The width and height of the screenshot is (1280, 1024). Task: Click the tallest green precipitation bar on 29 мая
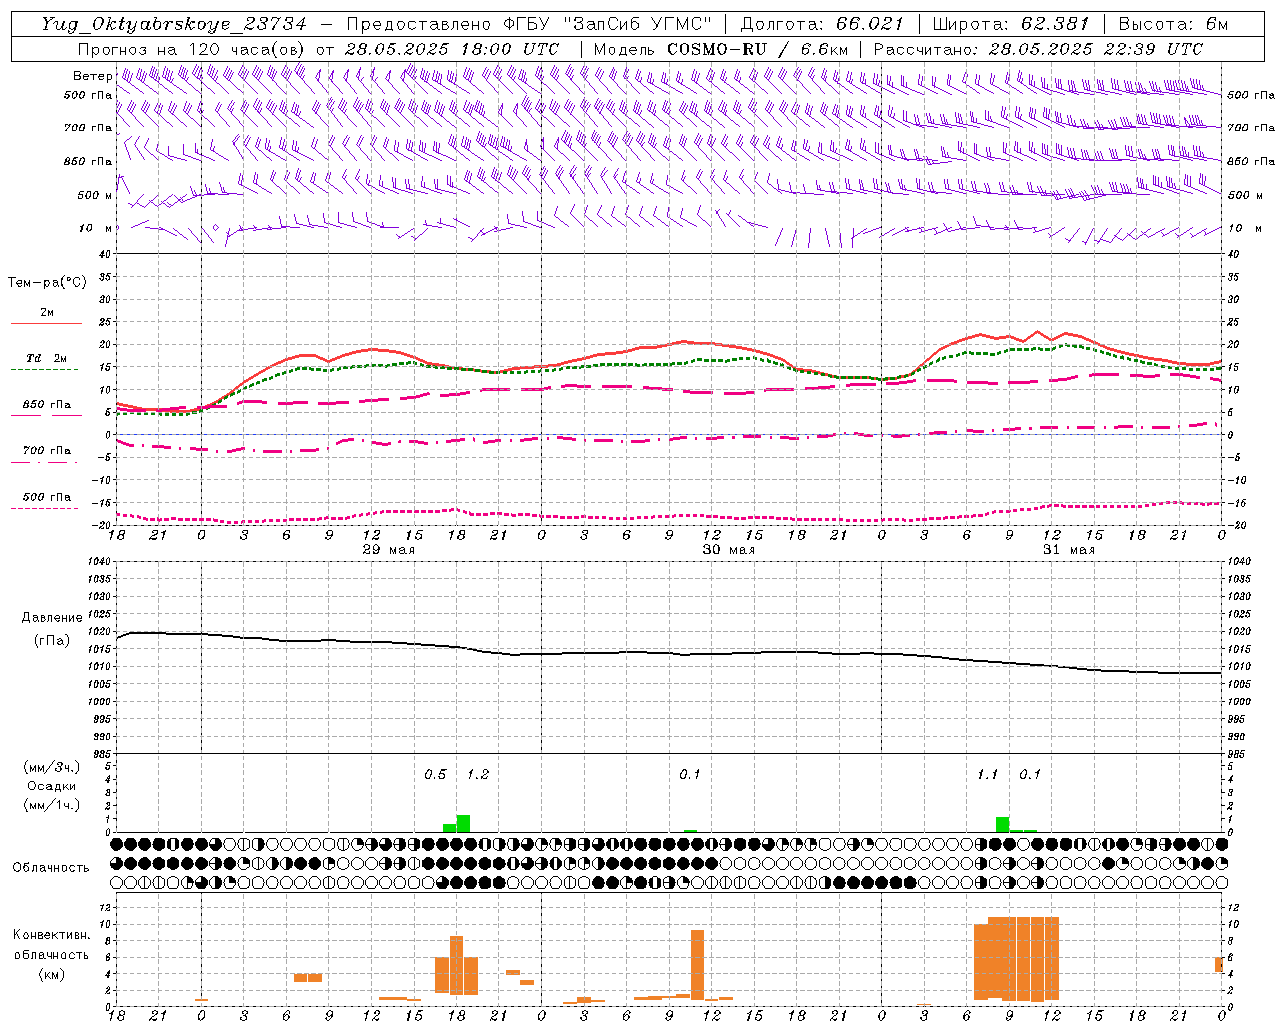[x=463, y=824]
